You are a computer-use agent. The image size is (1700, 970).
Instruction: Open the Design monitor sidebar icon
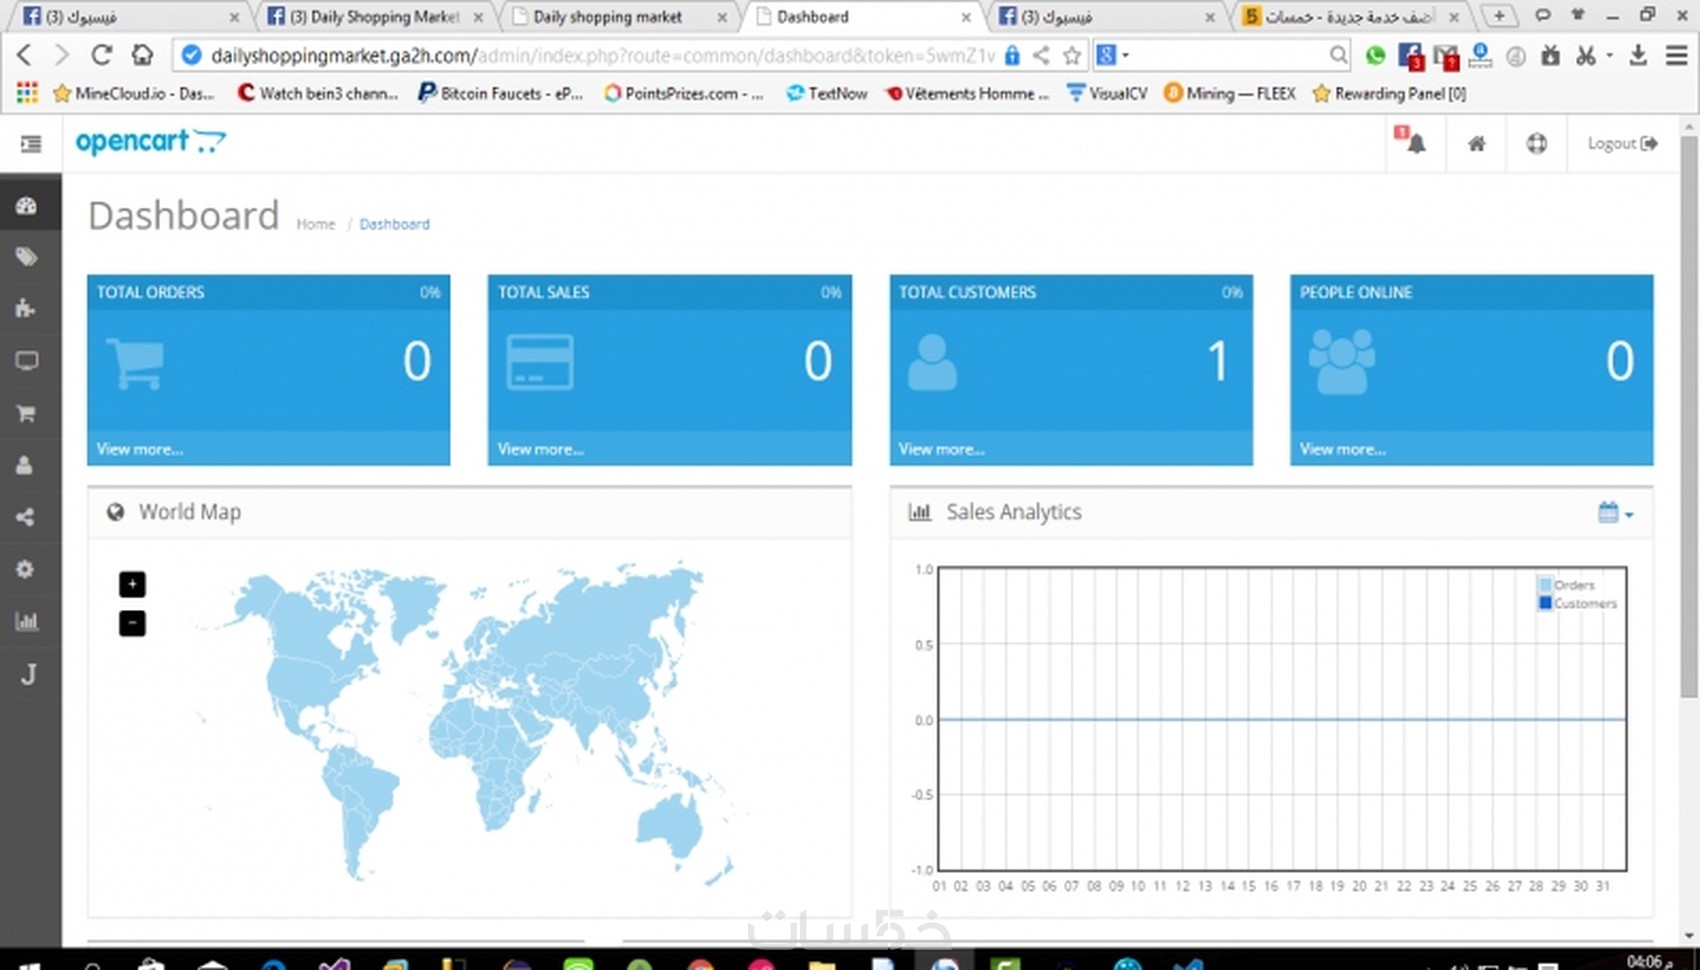[27, 361]
